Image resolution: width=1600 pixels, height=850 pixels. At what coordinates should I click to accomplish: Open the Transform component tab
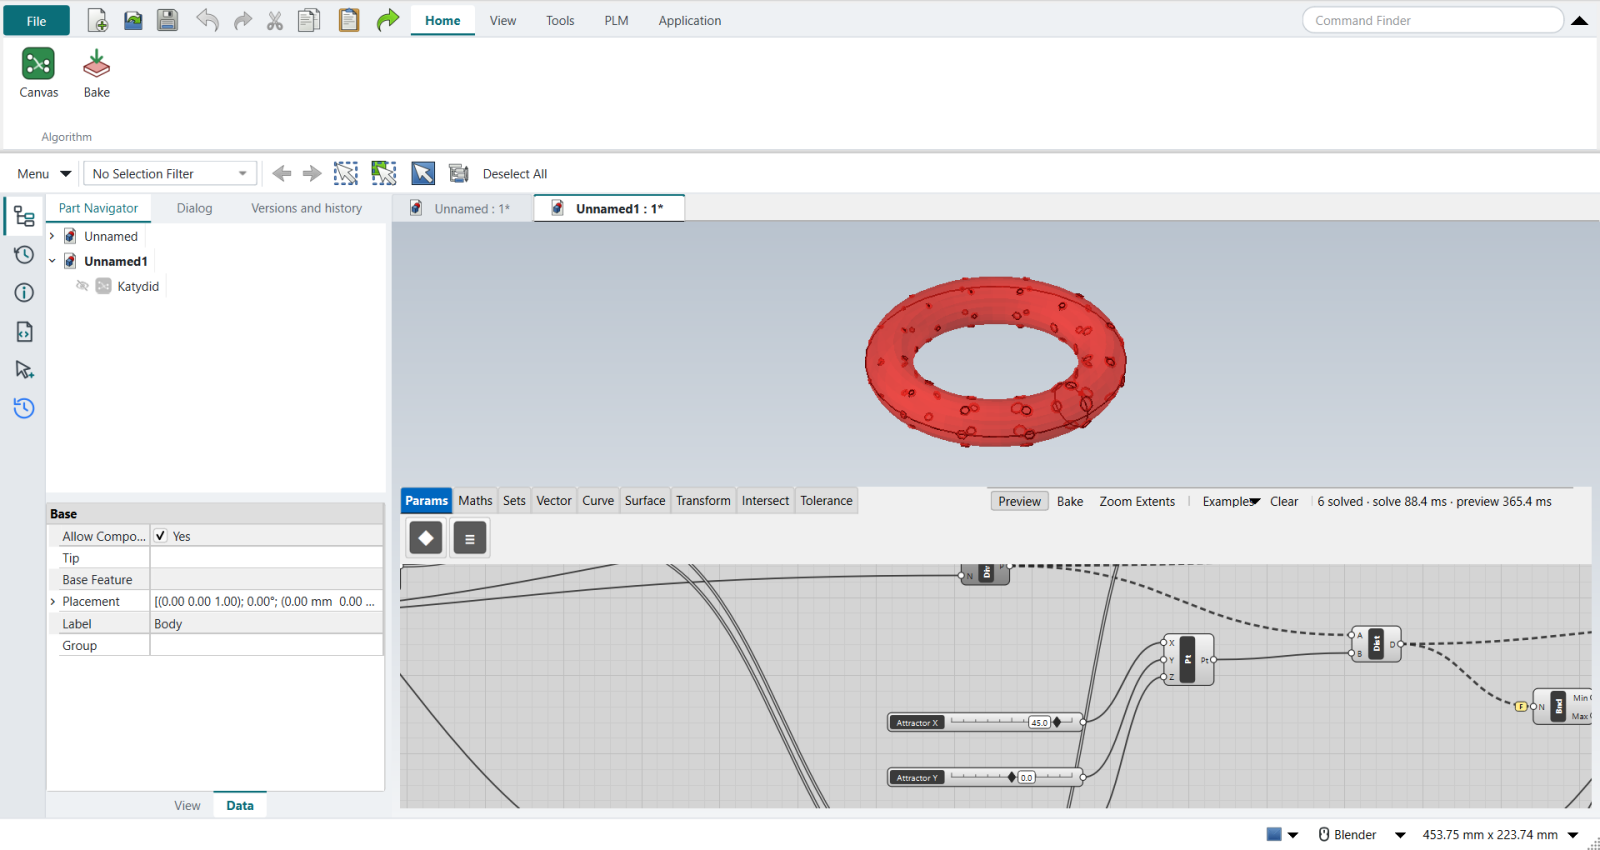click(x=703, y=501)
